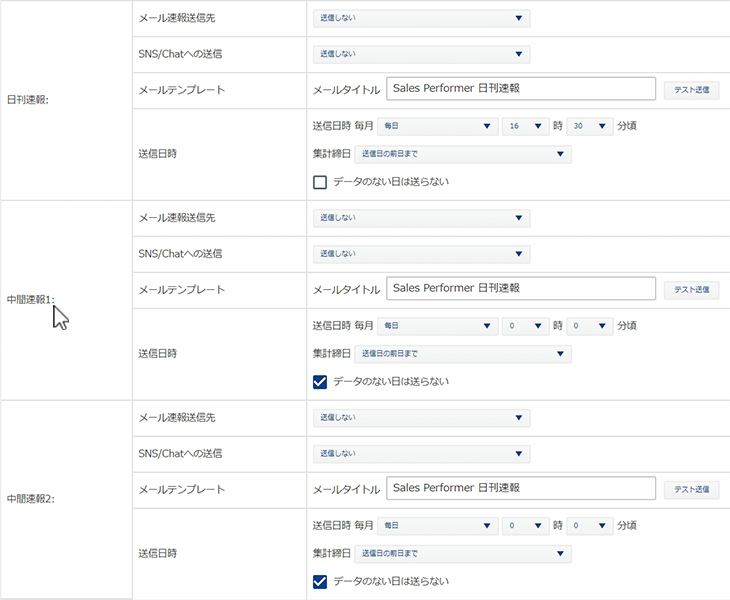This screenshot has height=600, width=730.
Task: Open 日刊速報 SNS/Chatへの送信 dropdown
Action: pyautogui.click(x=421, y=54)
